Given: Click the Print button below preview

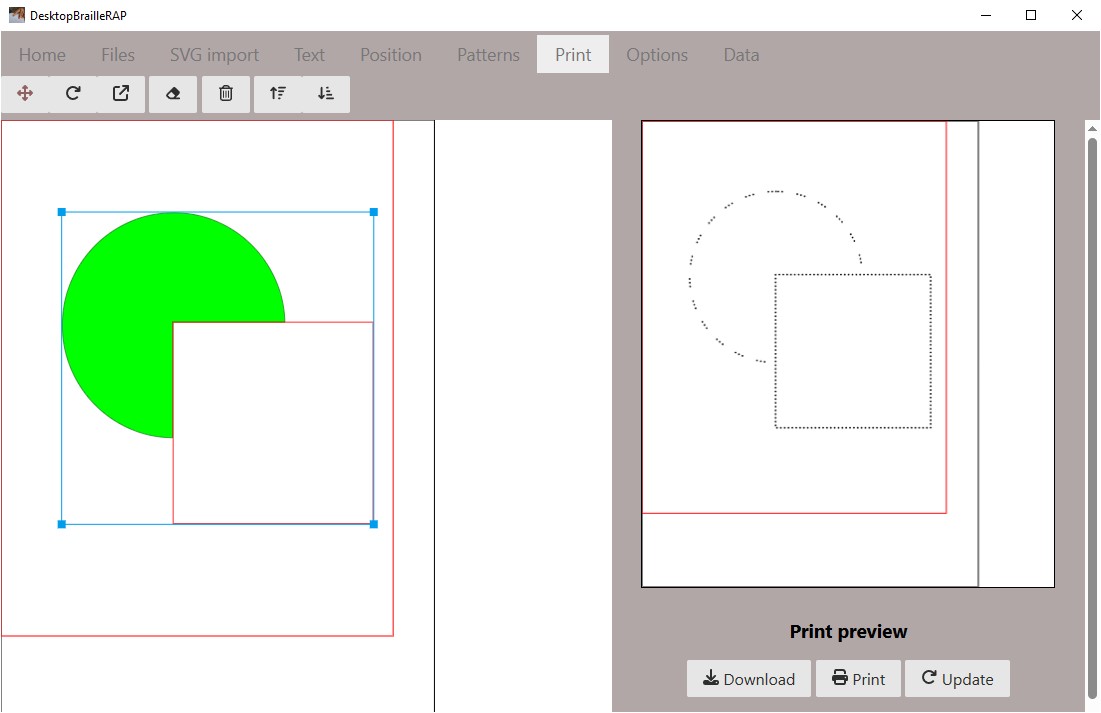Looking at the screenshot, I should click(858, 679).
